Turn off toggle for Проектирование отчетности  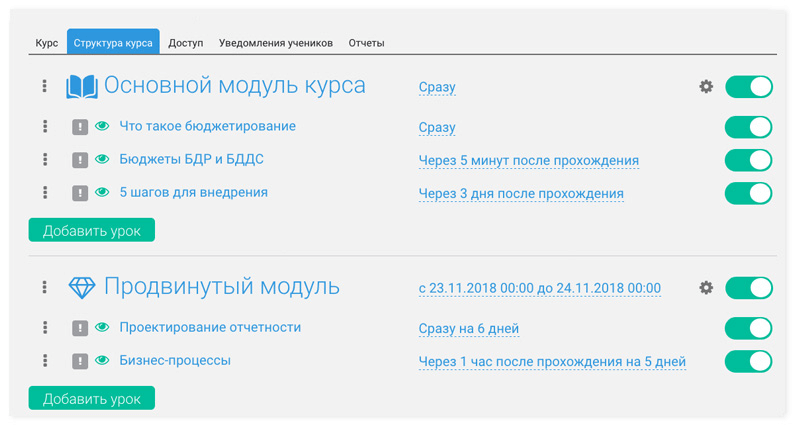(748, 328)
